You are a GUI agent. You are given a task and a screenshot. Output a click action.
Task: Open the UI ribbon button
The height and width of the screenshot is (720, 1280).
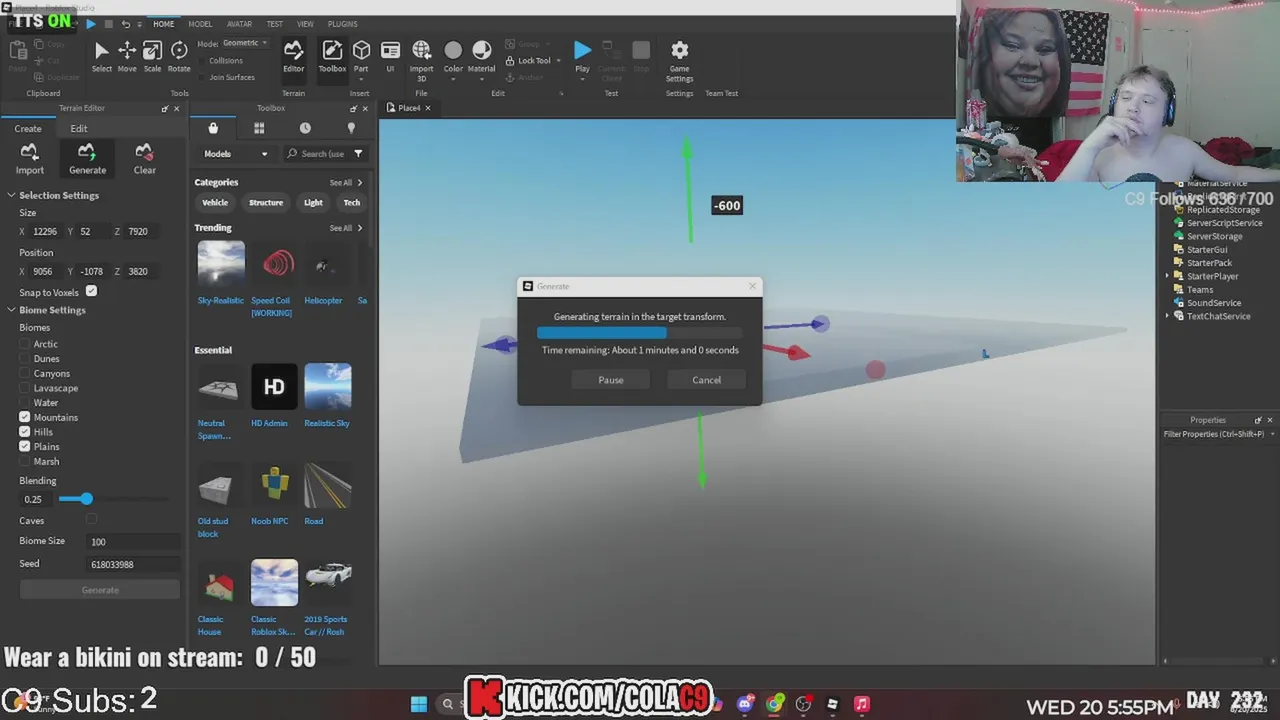coord(390,56)
